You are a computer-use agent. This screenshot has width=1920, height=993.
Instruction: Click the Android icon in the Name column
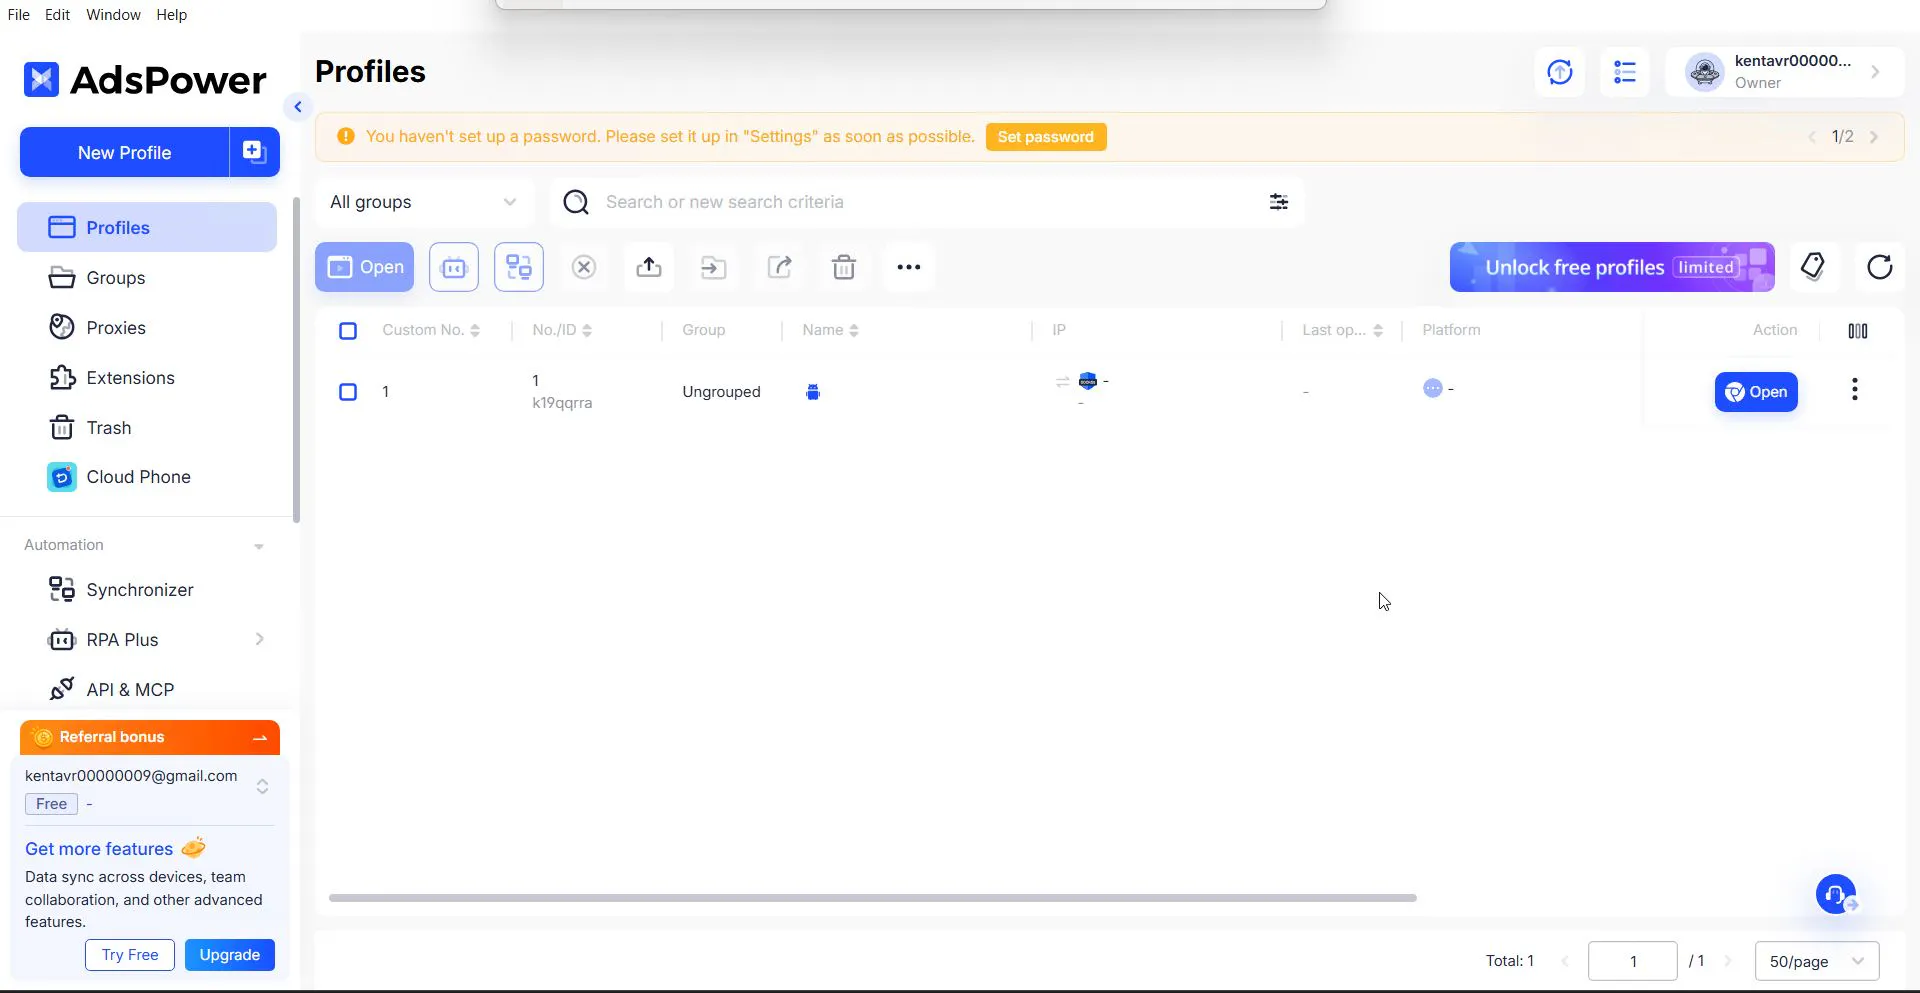click(x=813, y=392)
